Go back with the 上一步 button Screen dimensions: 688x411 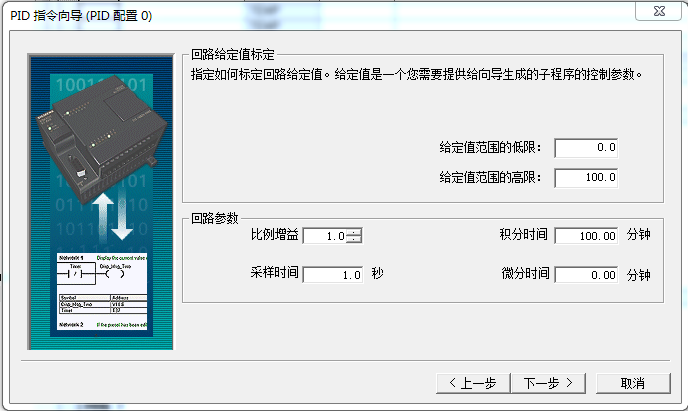(471, 383)
